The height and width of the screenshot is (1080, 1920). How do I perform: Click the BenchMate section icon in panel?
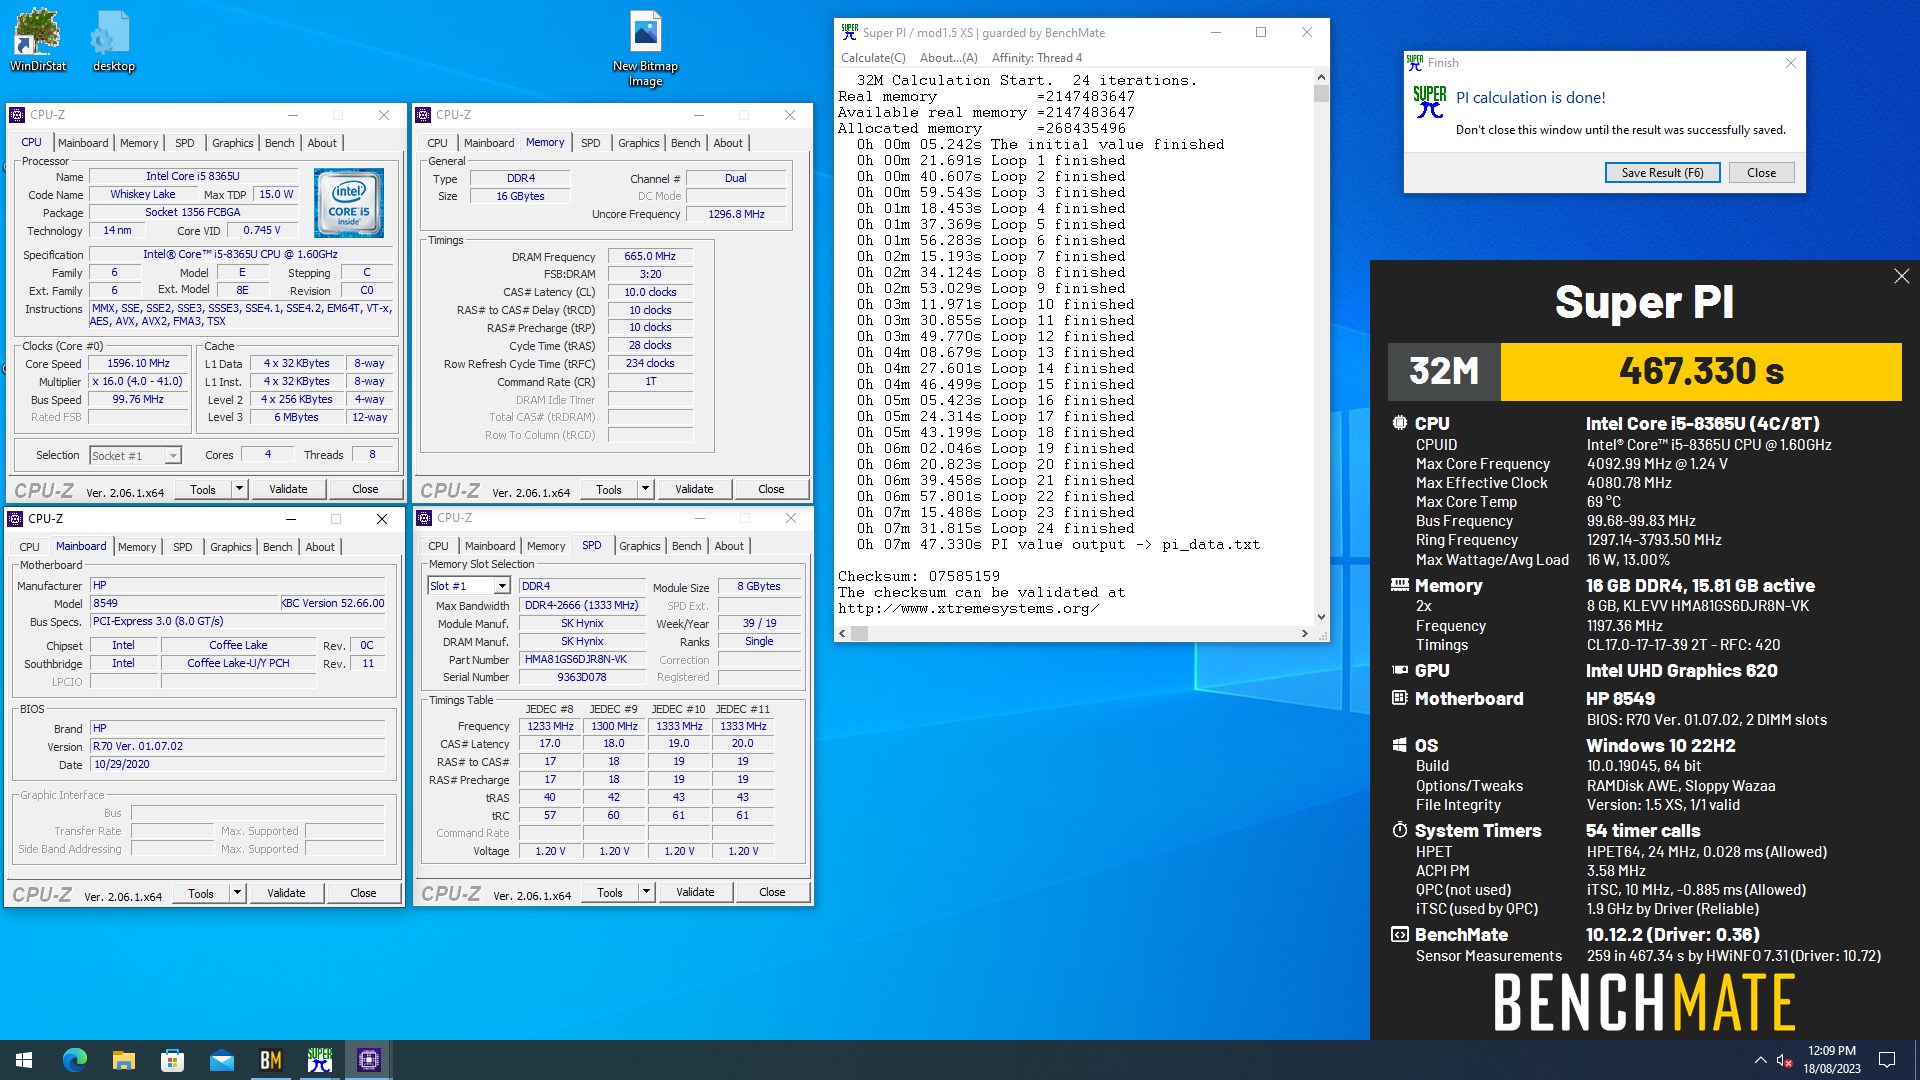click(1400, 934)
